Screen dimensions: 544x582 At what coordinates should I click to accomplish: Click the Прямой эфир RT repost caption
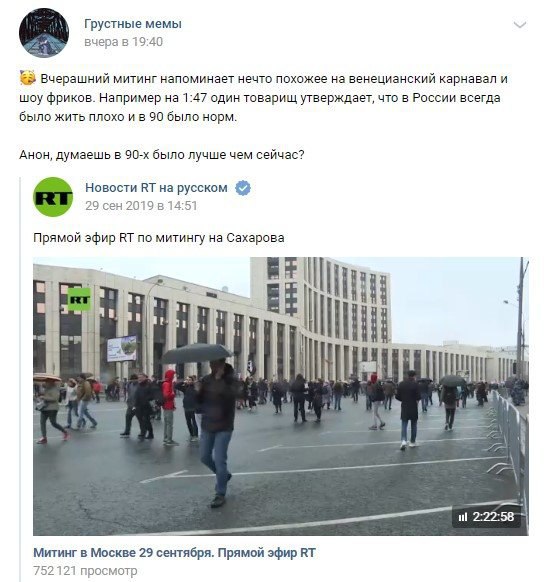(x=158, y=238)
